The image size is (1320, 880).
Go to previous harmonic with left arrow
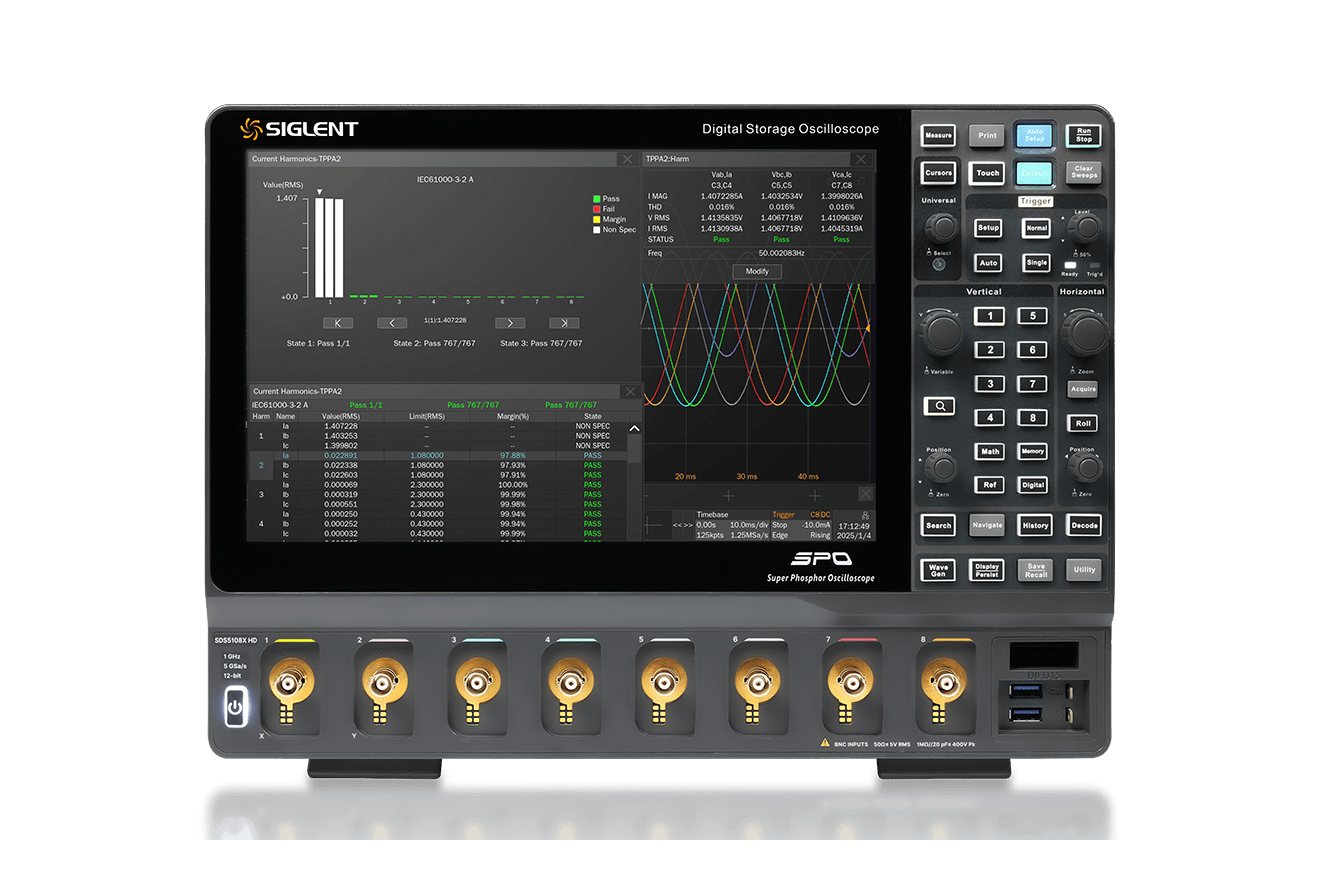click(x=392, y=323)
